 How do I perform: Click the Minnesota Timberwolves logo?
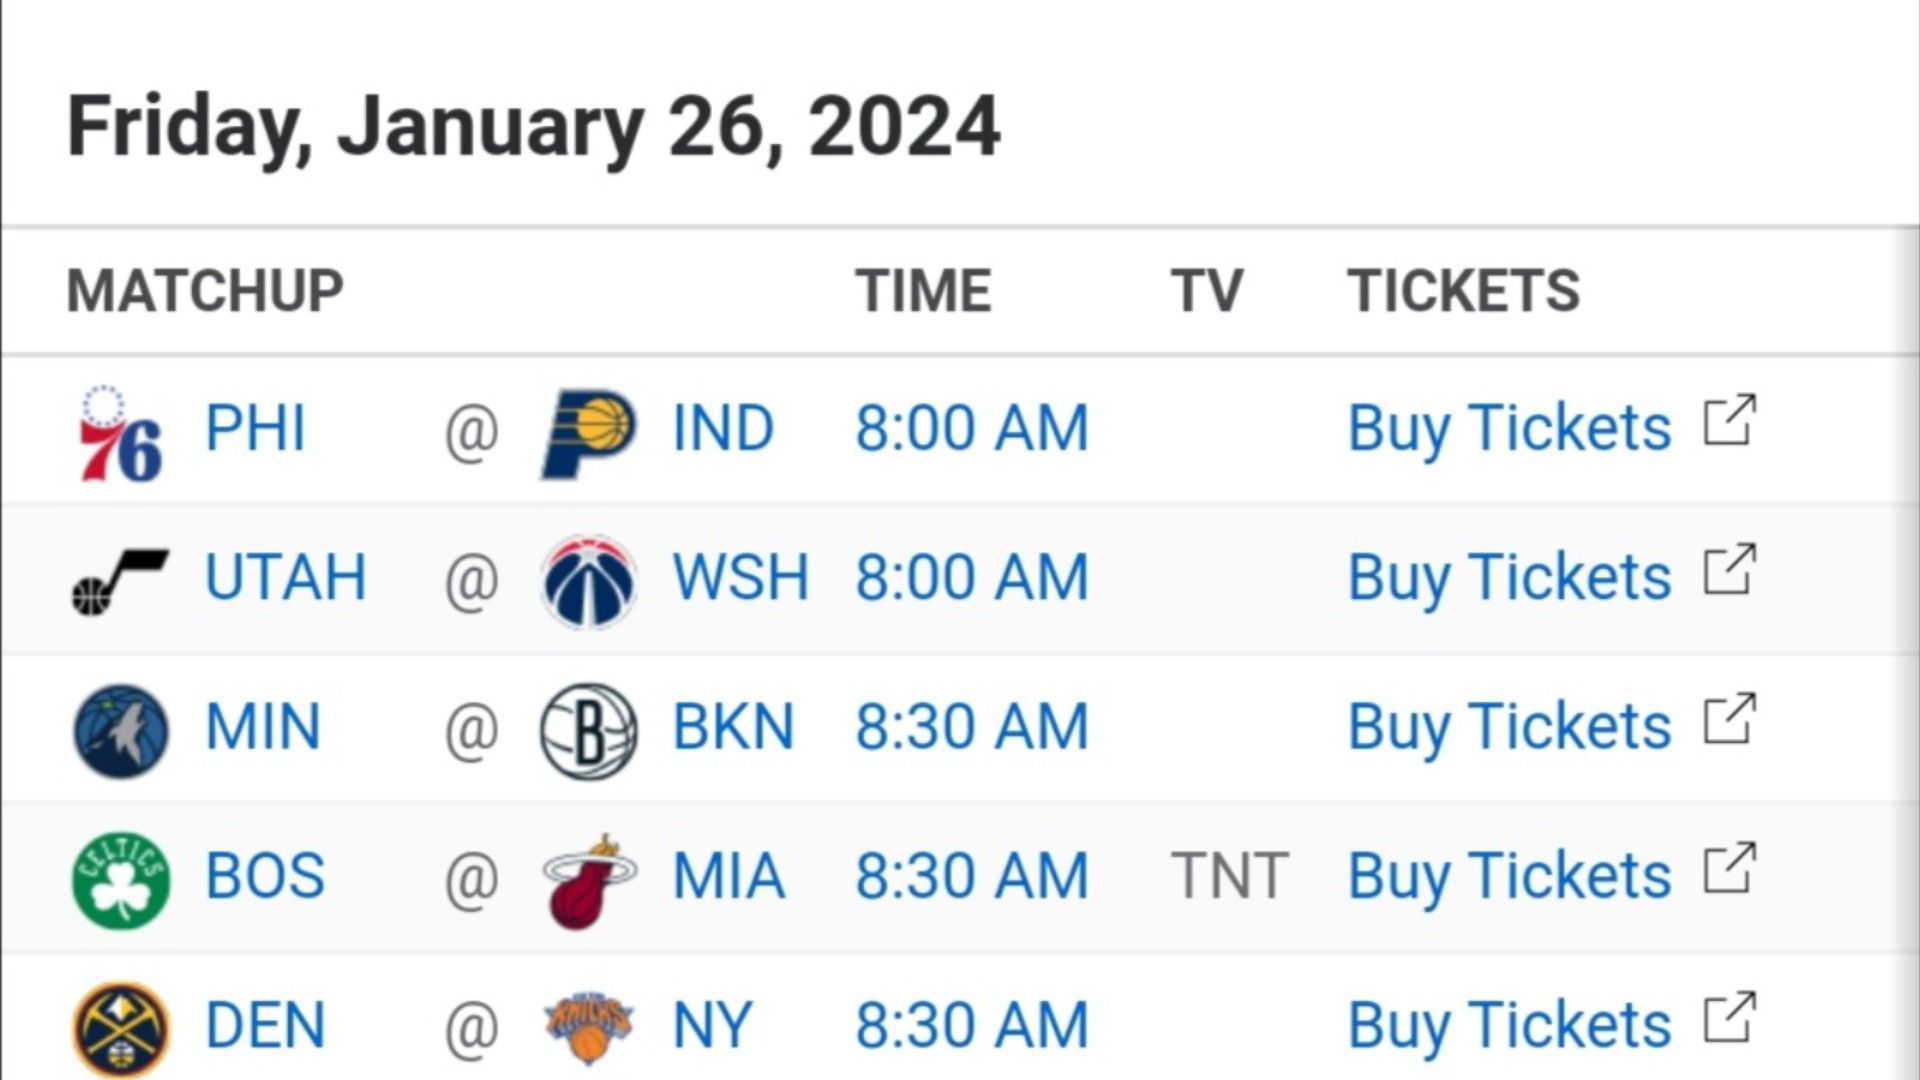tap(121, 731)
